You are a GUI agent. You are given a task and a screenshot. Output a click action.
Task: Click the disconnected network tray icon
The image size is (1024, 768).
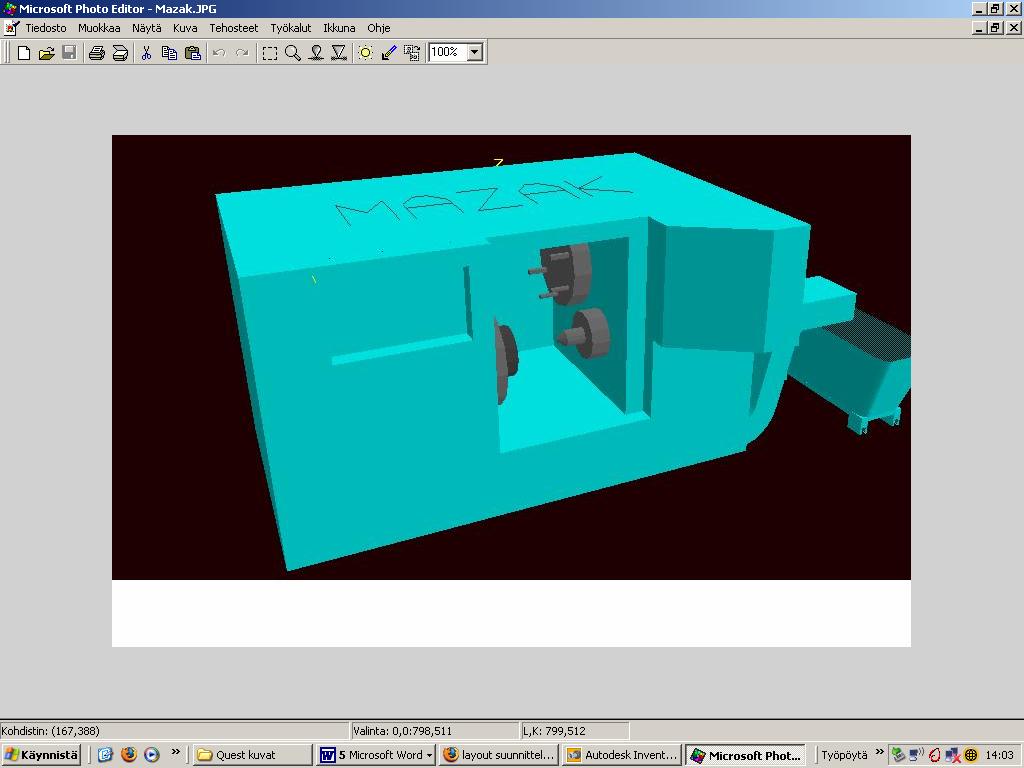(953, 755)
